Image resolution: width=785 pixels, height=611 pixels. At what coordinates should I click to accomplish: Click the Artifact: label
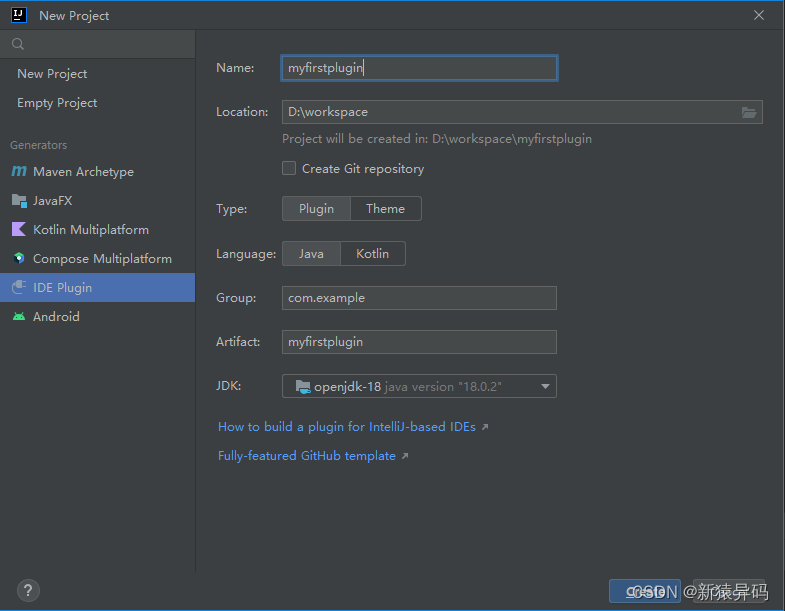[x=238, y=342]
